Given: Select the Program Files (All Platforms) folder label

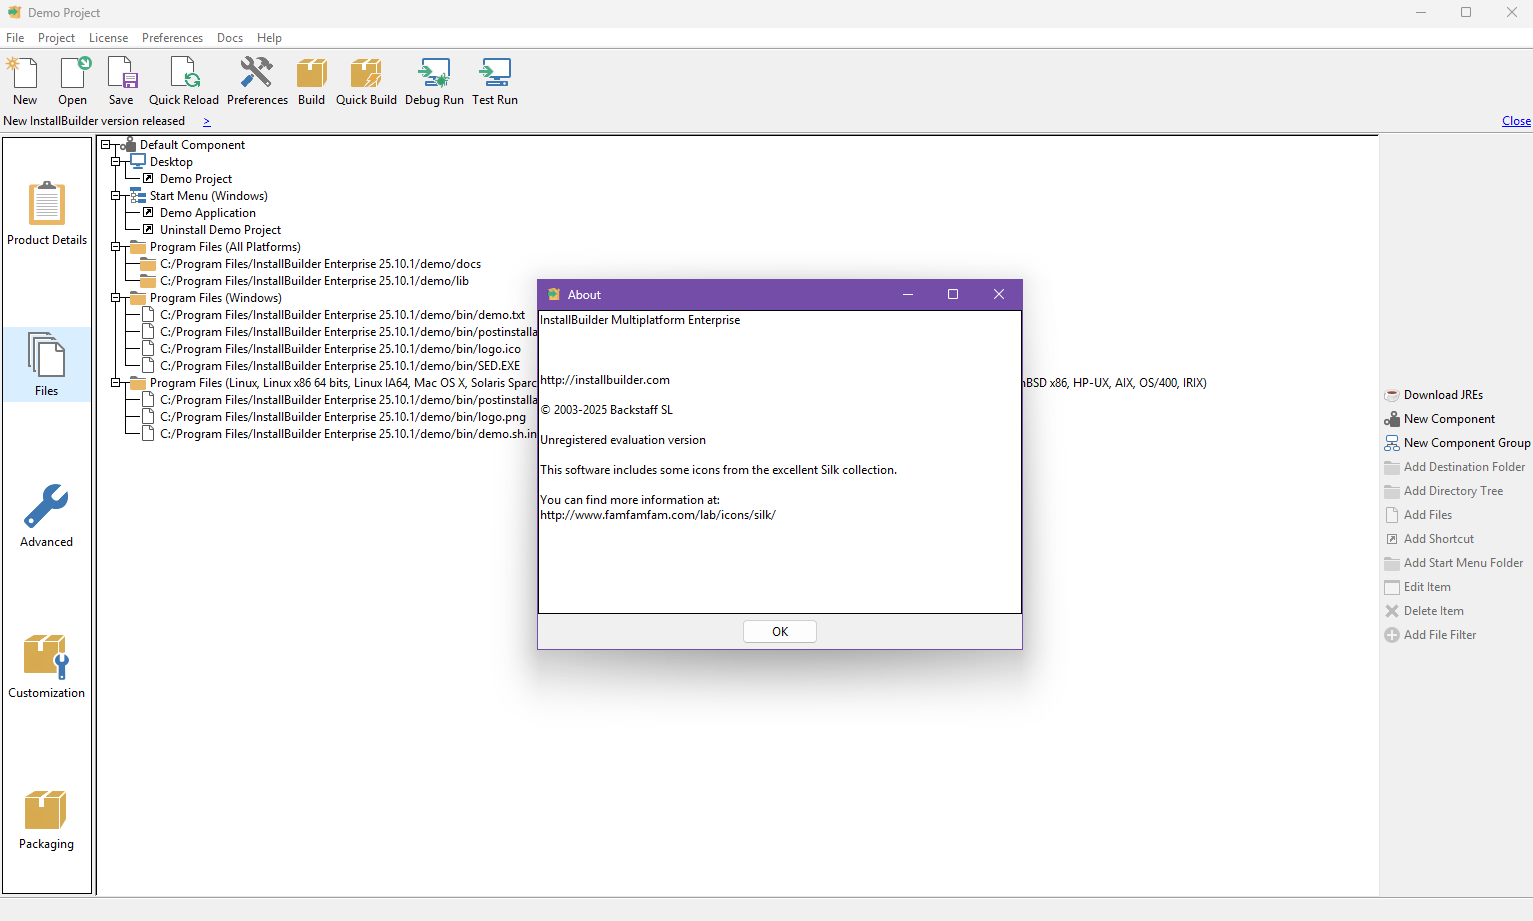Looking at the screenshot, I should pyautogui.click(x=225, y=247).
